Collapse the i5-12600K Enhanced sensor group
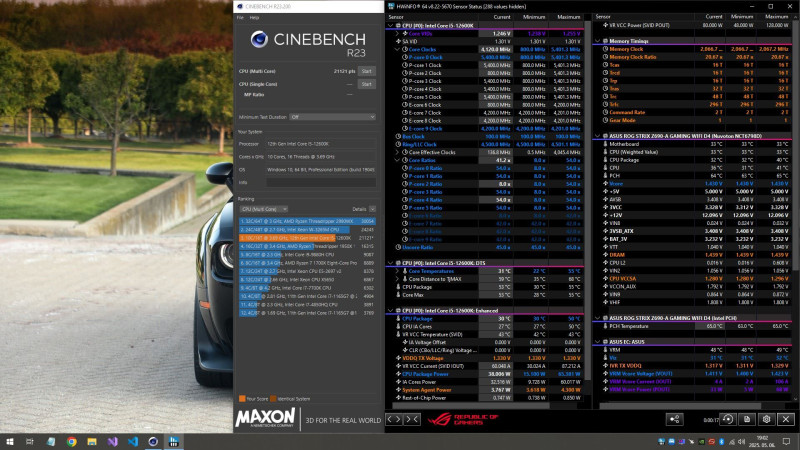The width and height of the screenshot is (800, 450). click(x=391, y=311)
